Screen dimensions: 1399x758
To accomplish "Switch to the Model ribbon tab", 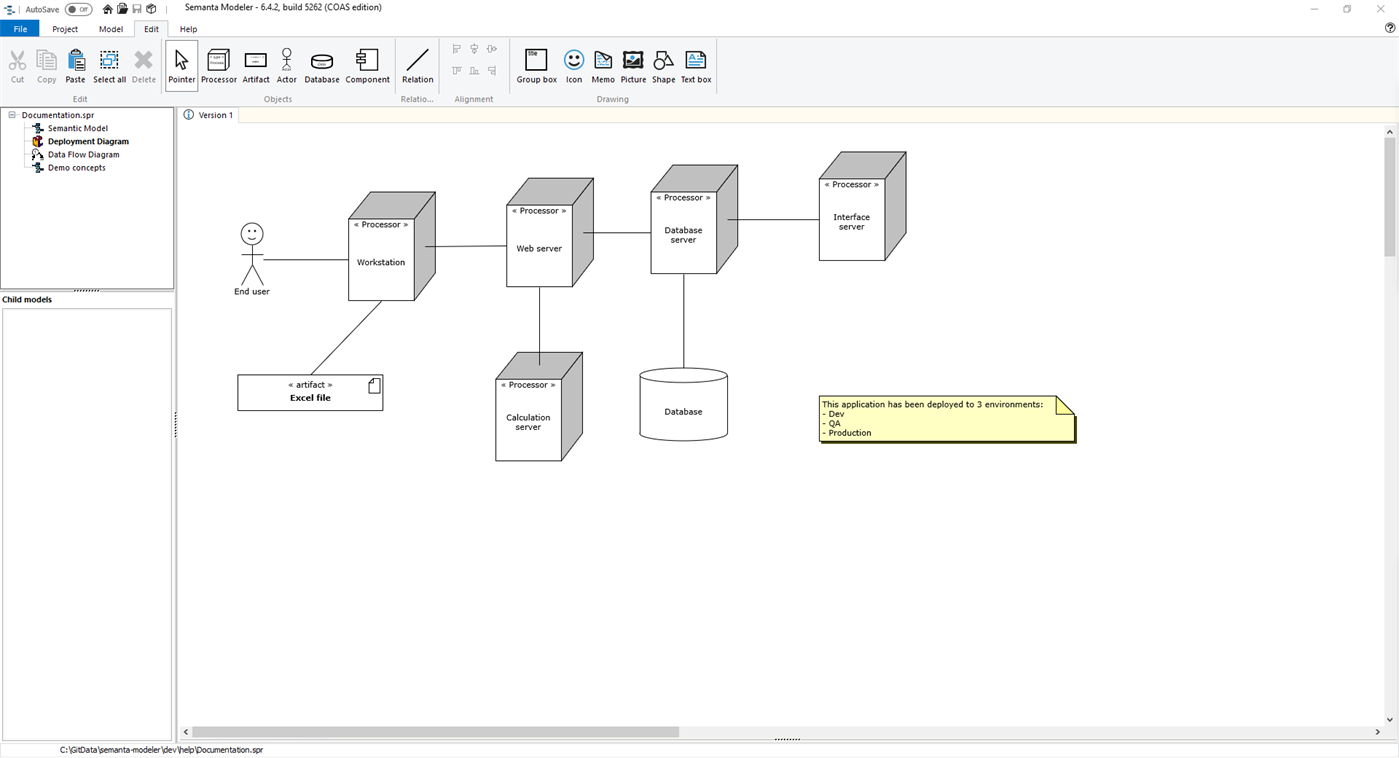I will 110,29.
